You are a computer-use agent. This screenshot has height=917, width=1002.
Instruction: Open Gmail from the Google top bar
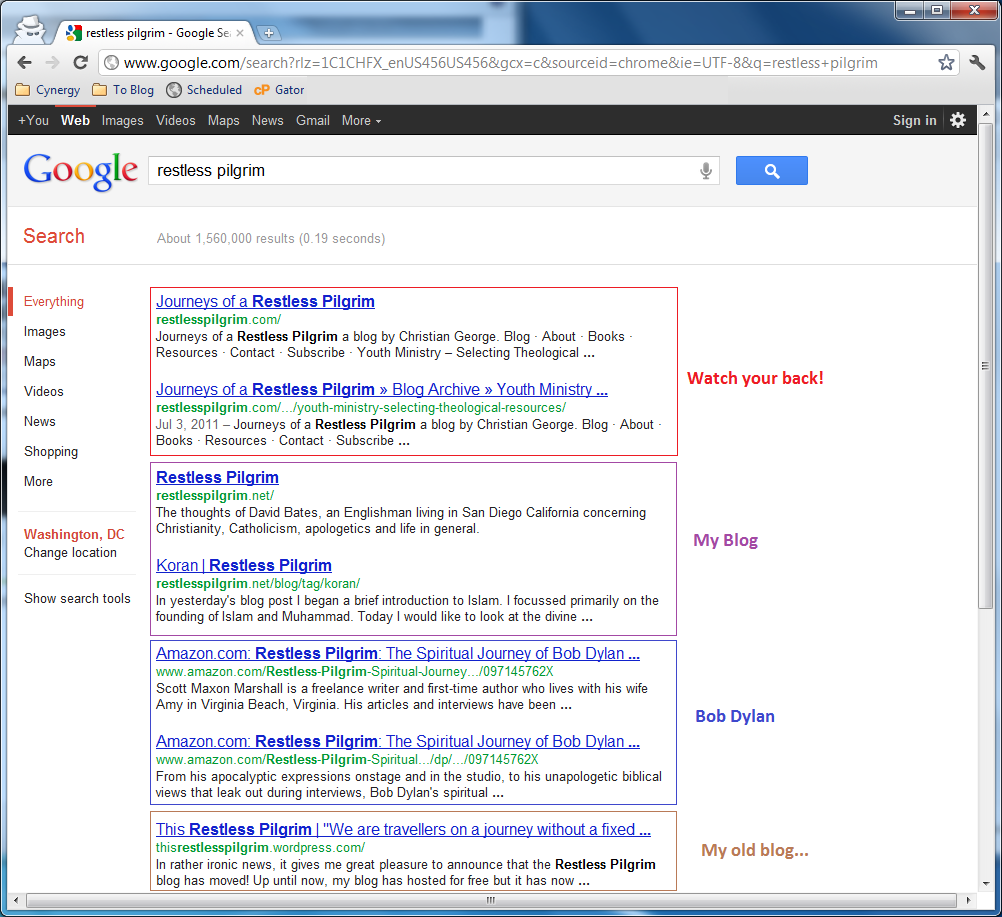pos(312,120)
